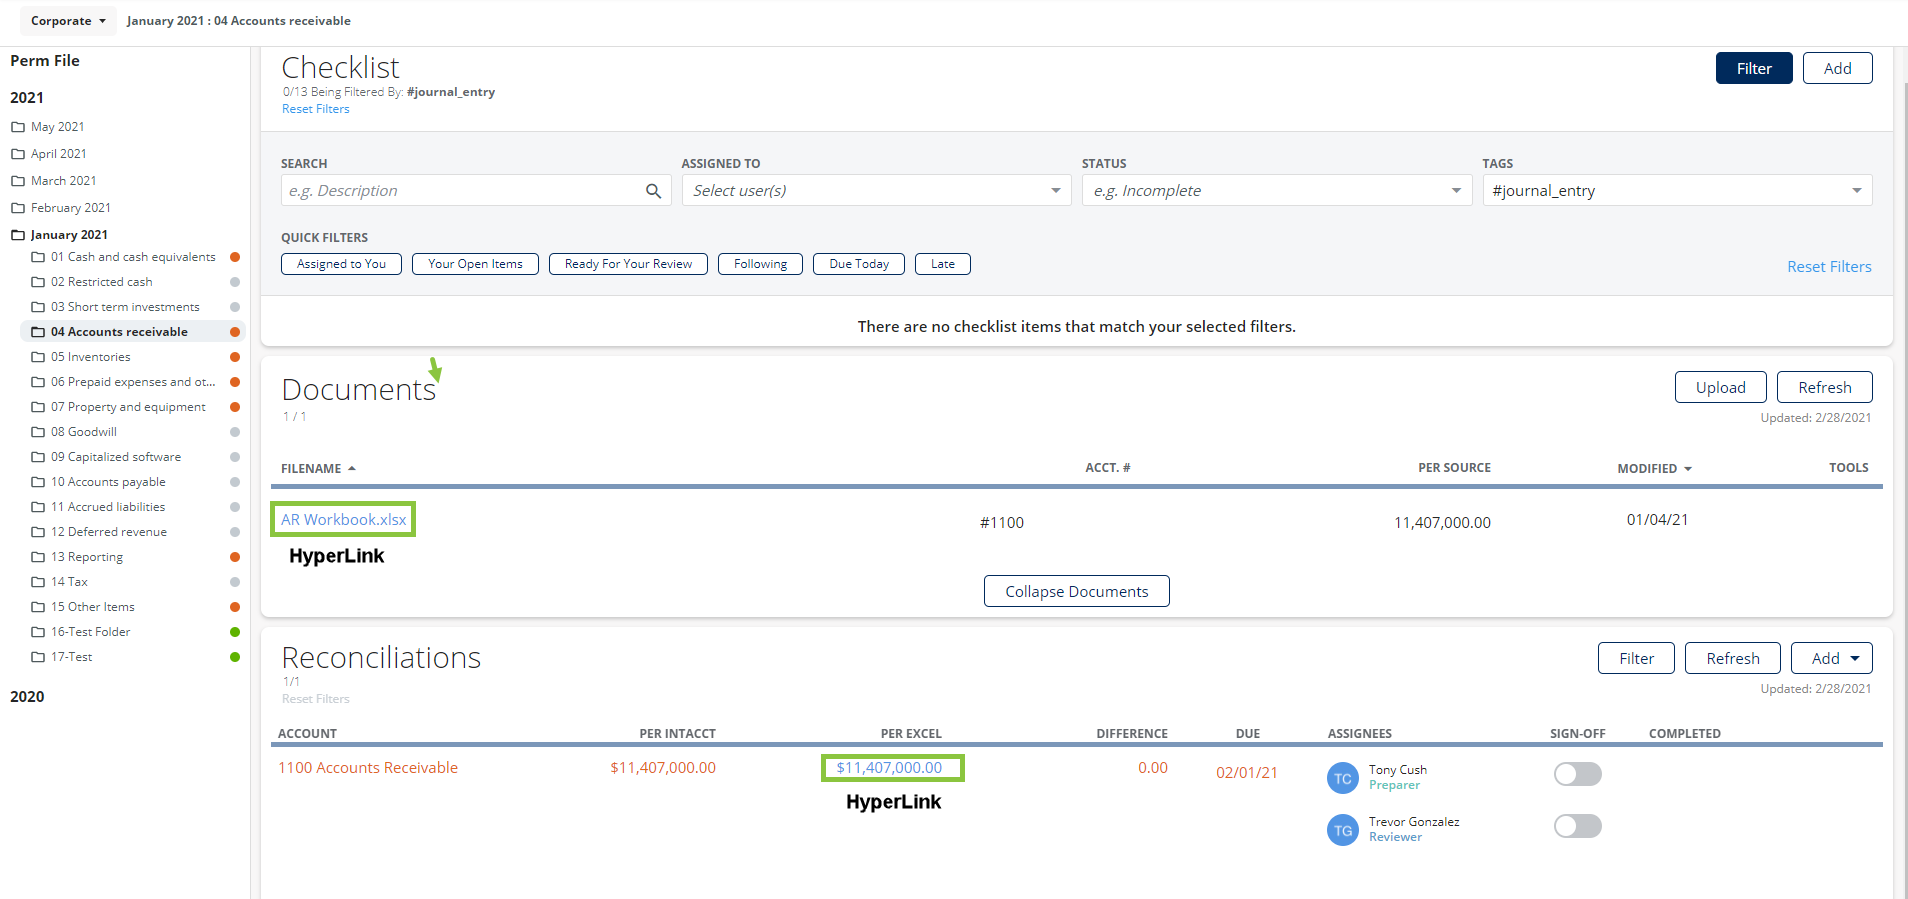Click Reset Filters link under Checklist title
This screenshot has height=899, width=1908.
(x=316, y=109)
